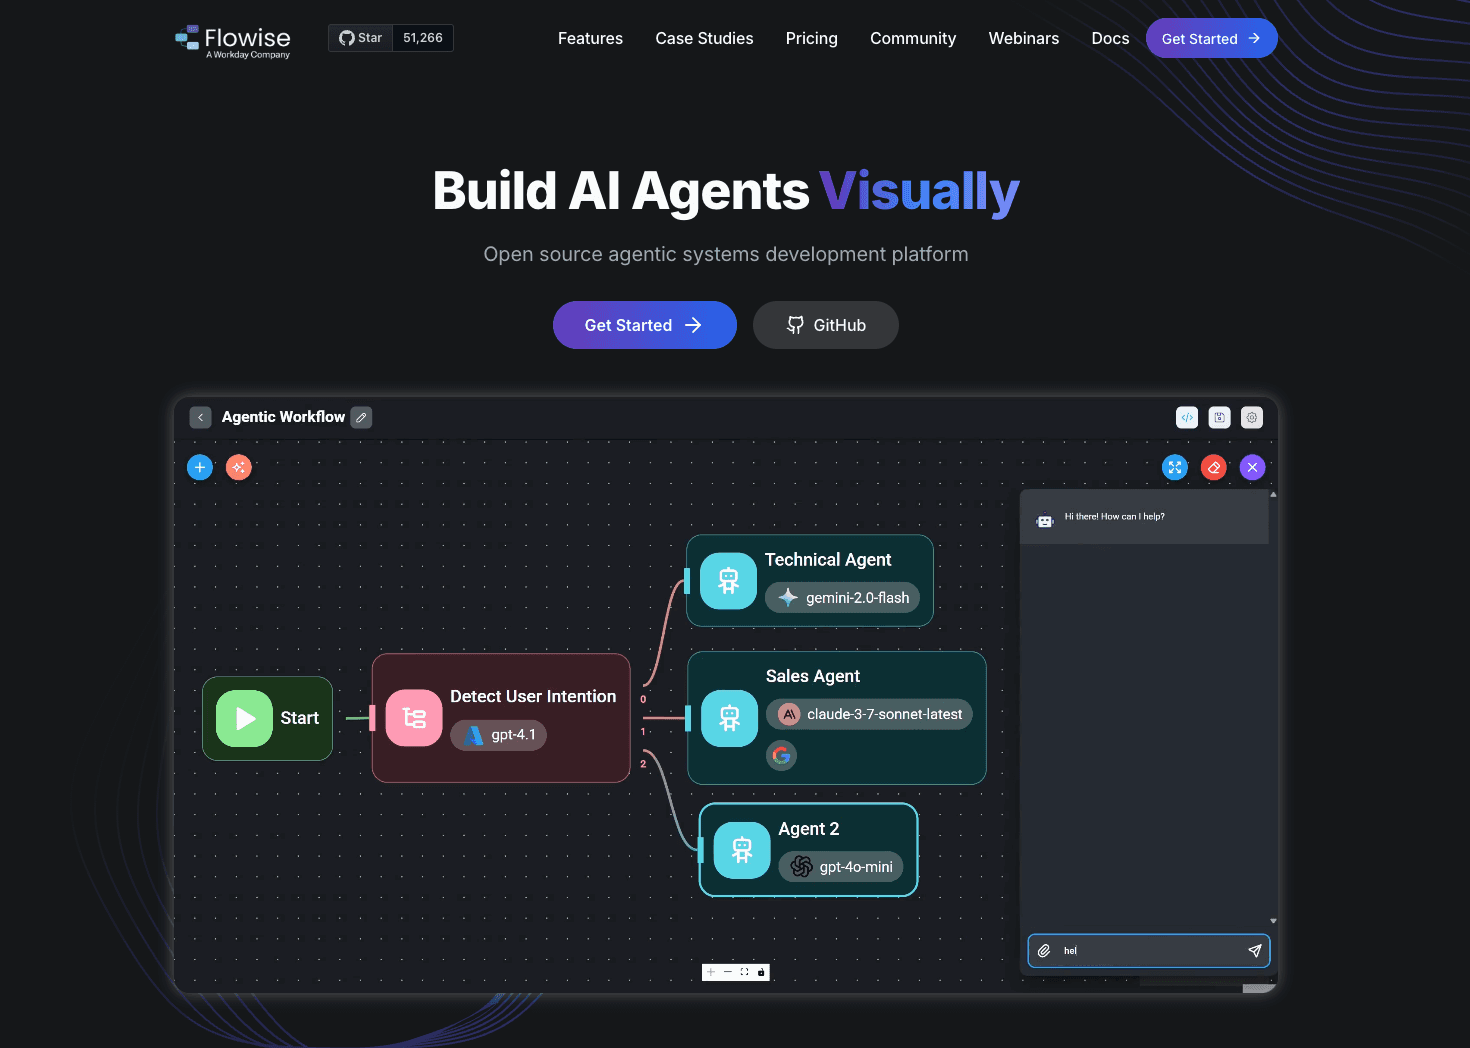Click the GitHub Star button
Image resolution: width=1470 pixels, height=1048 pixels.
click(x=360, y=38)
